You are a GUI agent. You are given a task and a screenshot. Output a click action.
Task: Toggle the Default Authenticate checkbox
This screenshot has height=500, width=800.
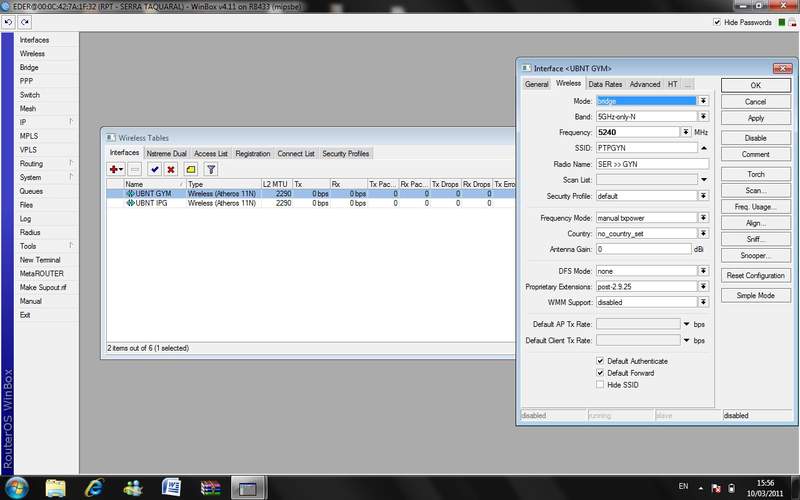(x=600, y=361)
